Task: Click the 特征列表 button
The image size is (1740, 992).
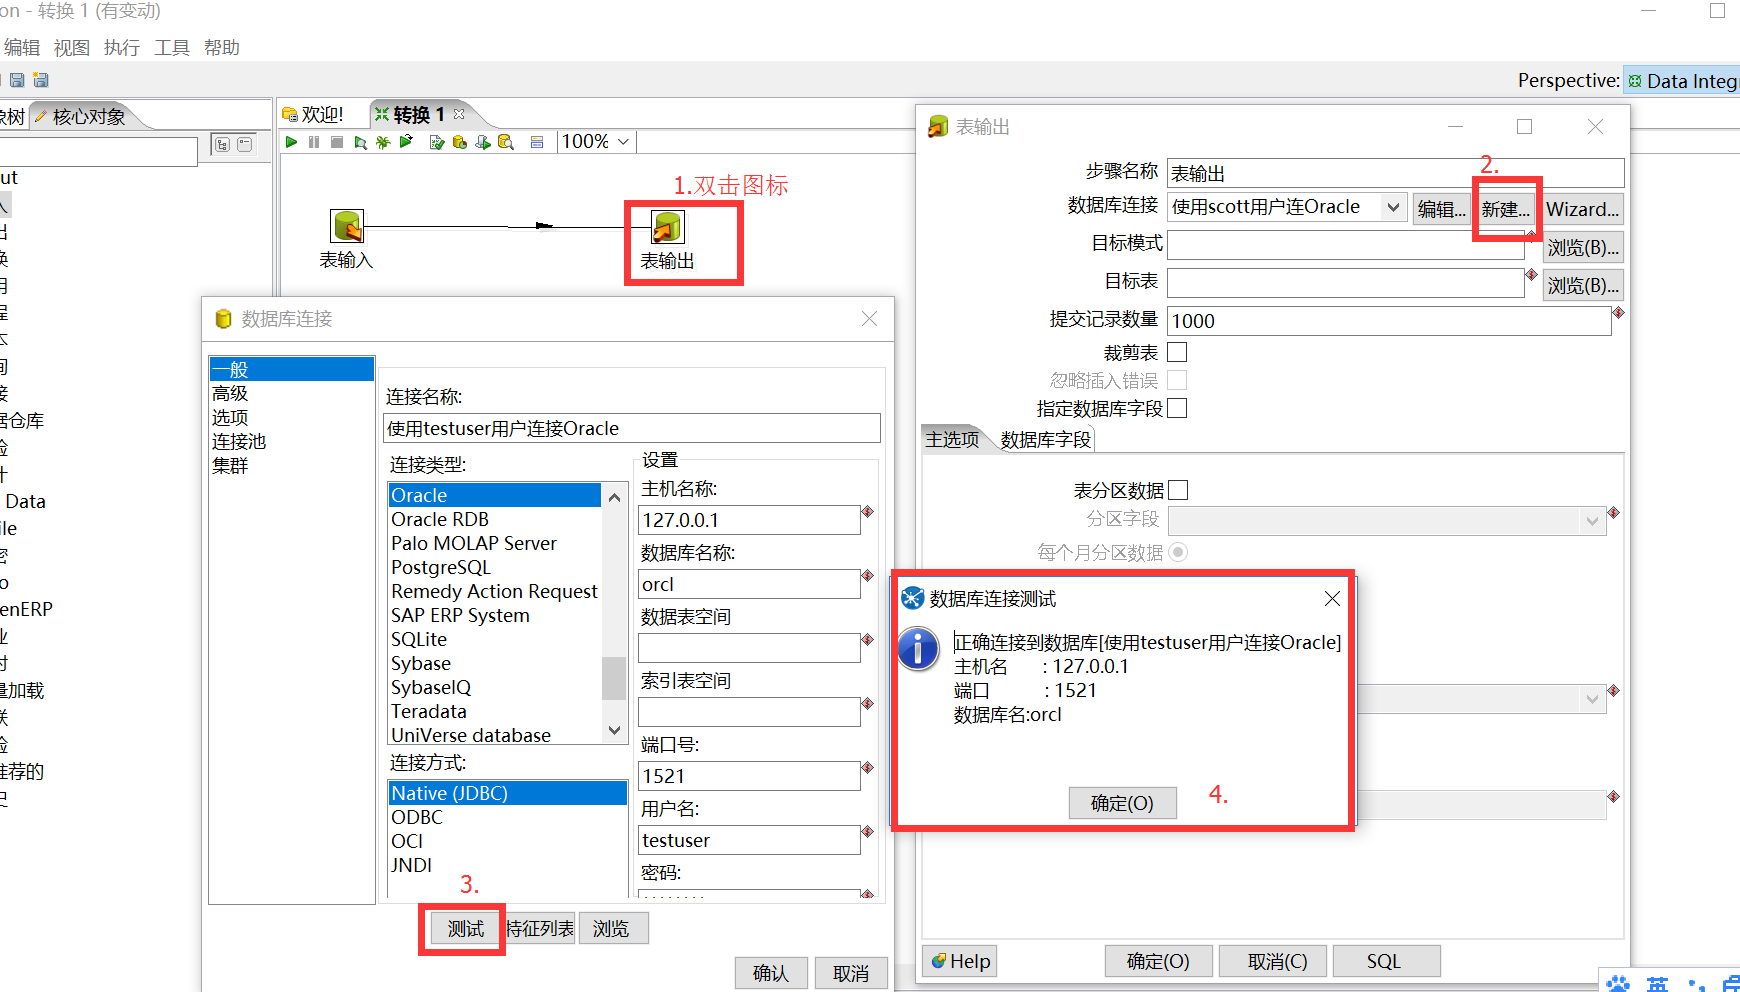Action: (x=540, y=929)
